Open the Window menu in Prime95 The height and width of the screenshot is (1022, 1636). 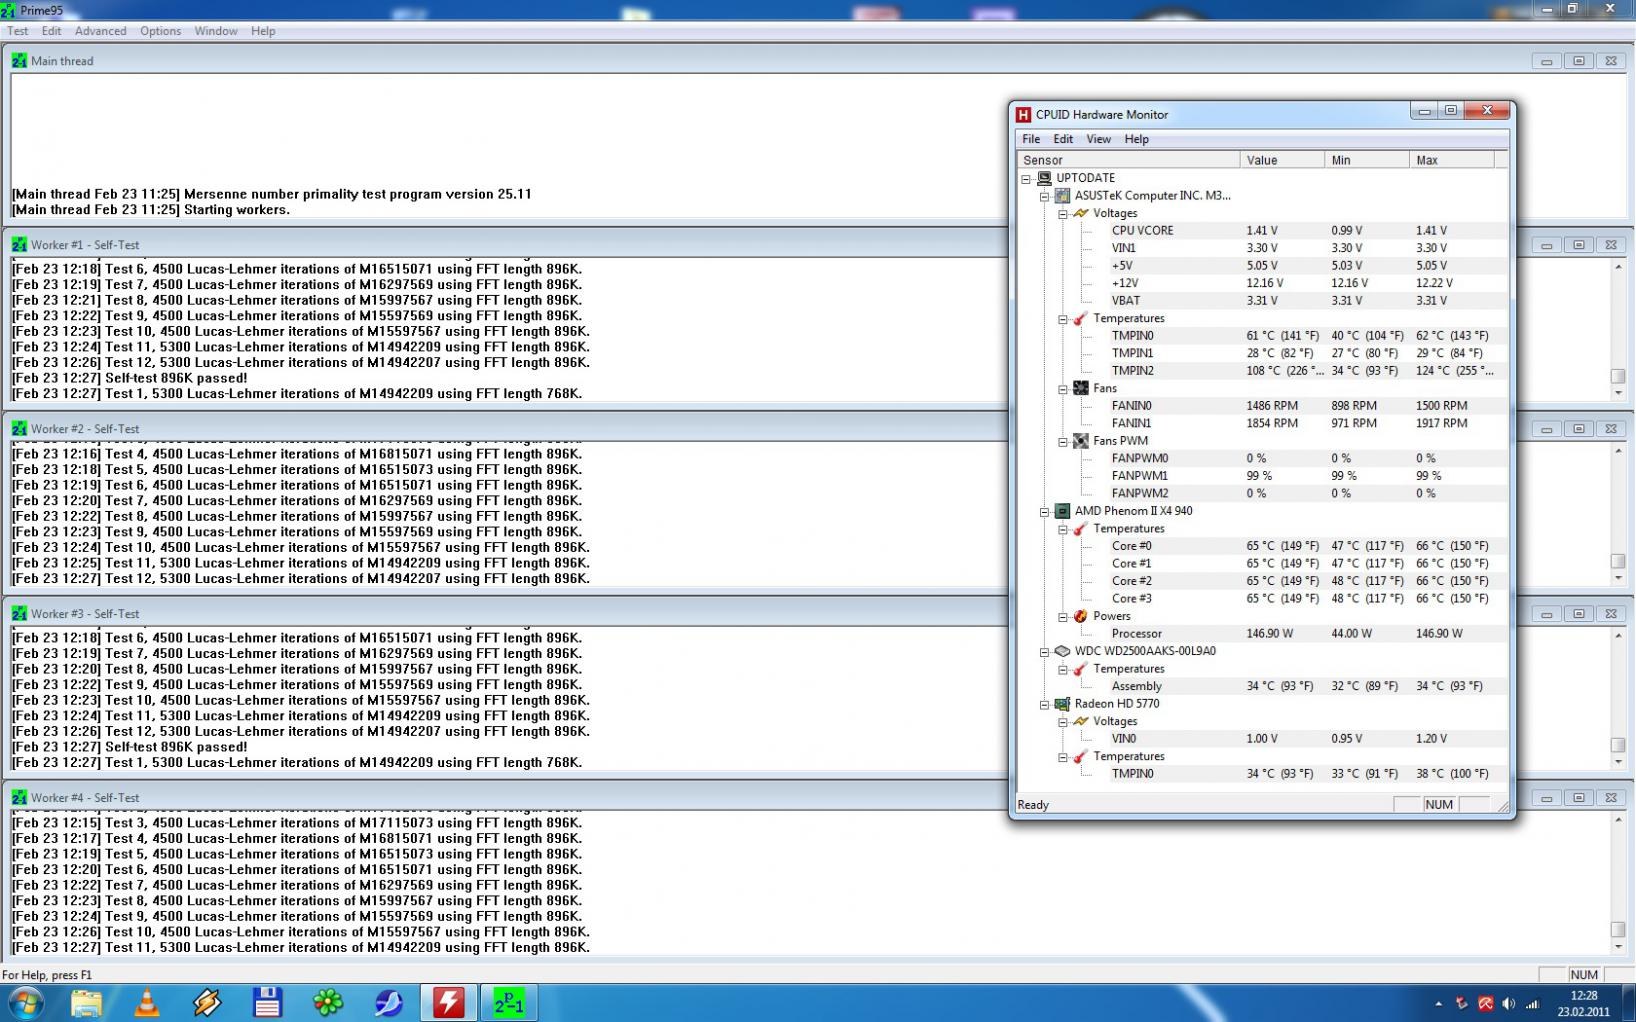point(216,31)
